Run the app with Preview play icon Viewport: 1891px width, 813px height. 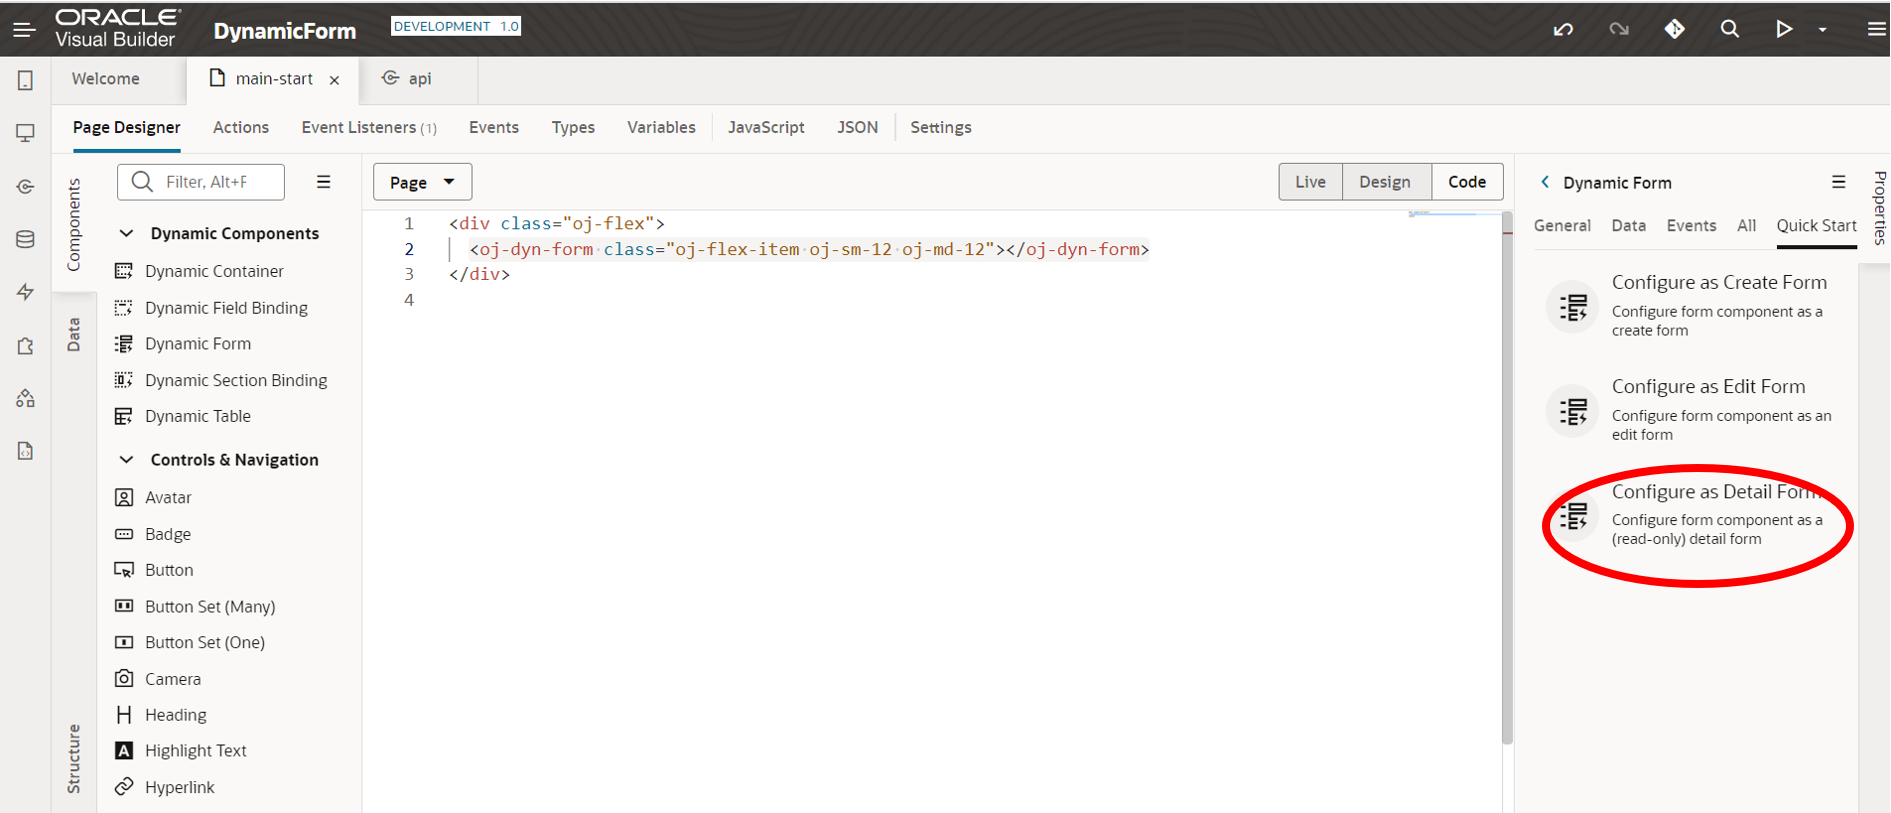pyautogui.click(x=1783, y=29)
